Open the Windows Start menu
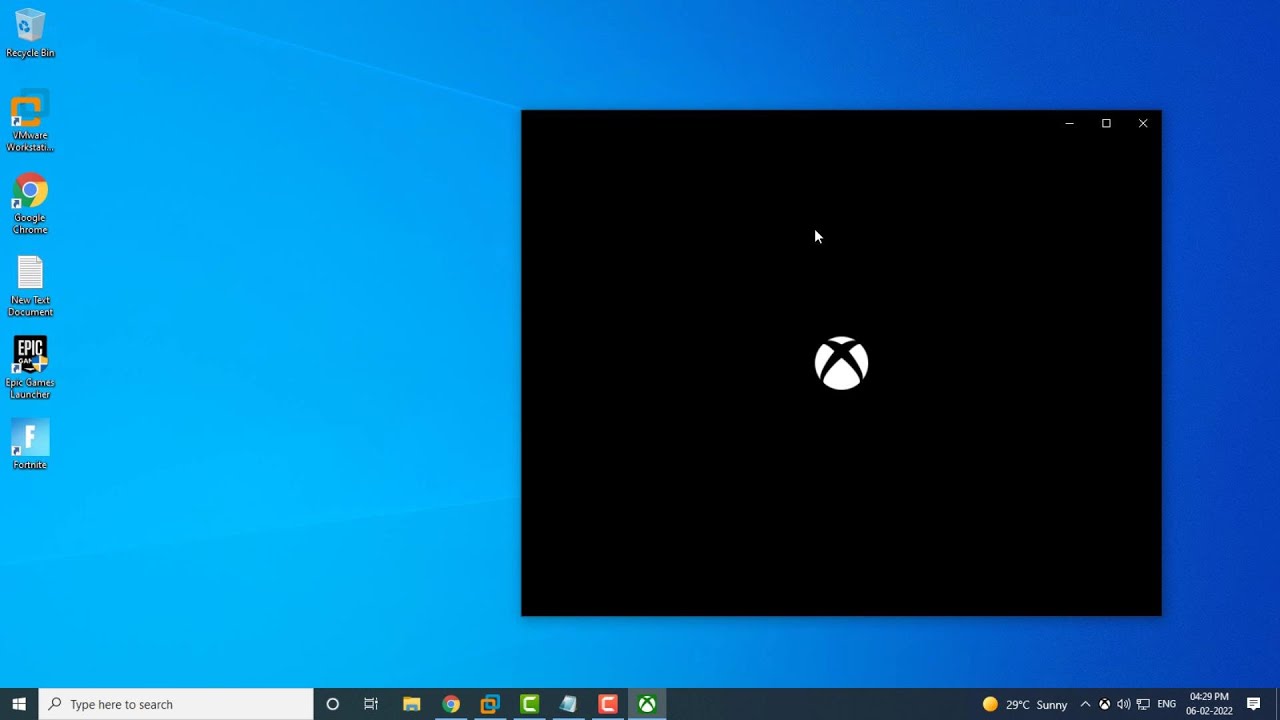 coord(19,704)
